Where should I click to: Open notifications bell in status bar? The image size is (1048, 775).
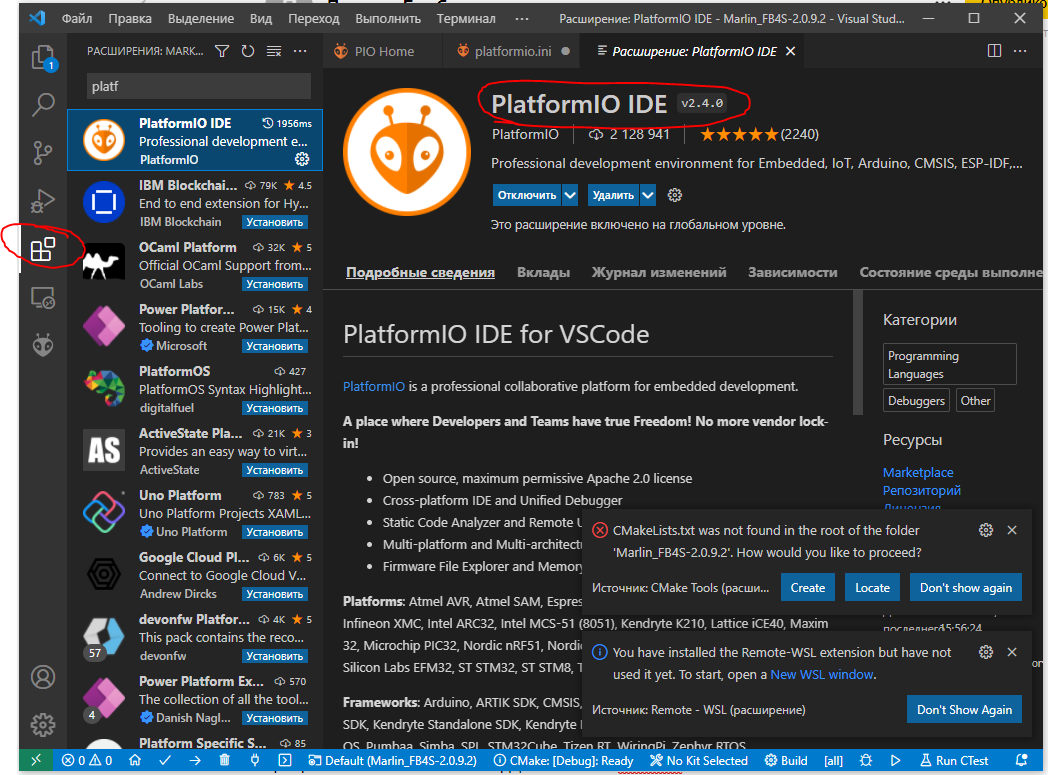pos(1021,760)
